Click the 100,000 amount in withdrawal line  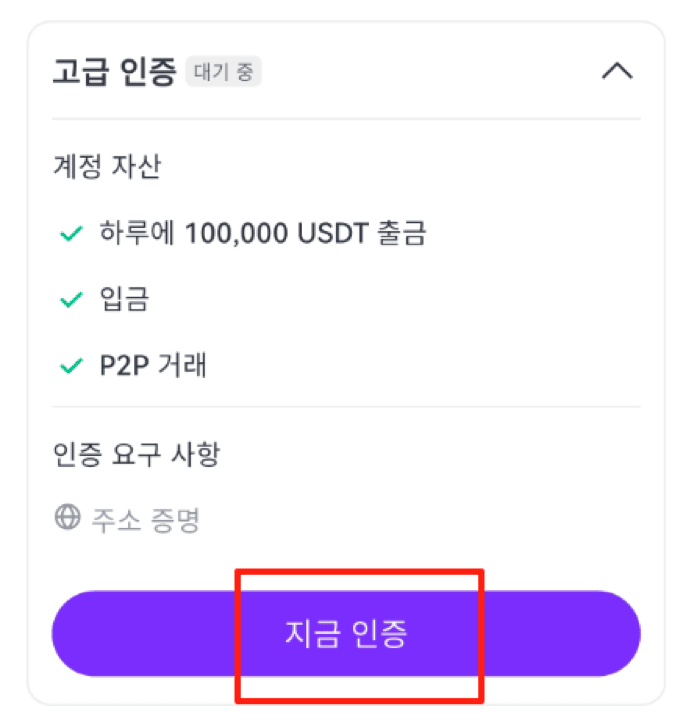pos(236,233)
